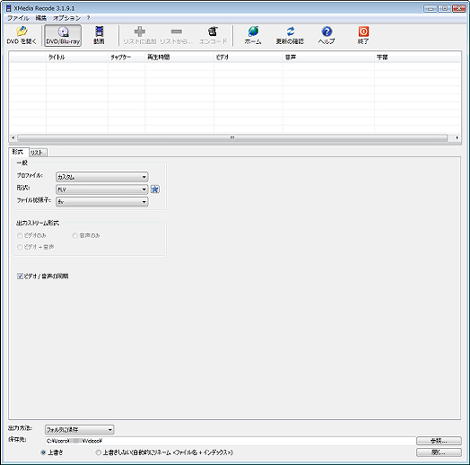Switch to the 形式 tab
Screen dimensions: 470x465
pos(18,152)
